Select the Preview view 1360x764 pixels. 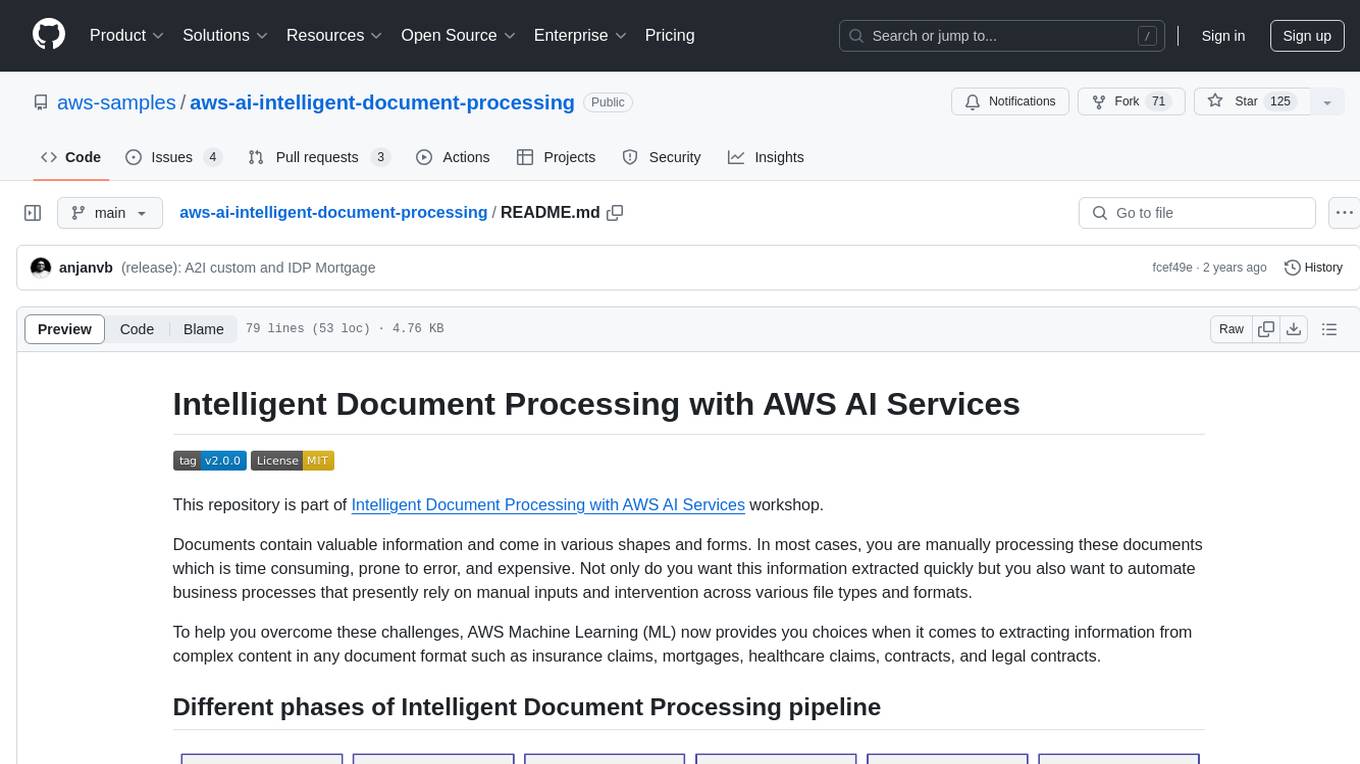[x=65, y=329]
